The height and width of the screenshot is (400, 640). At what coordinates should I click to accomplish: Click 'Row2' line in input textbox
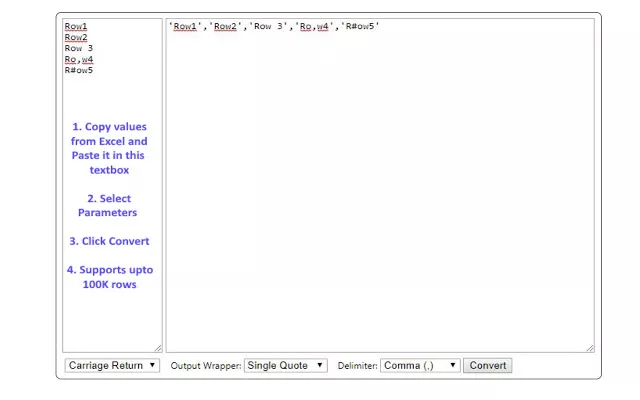point(76,37)
